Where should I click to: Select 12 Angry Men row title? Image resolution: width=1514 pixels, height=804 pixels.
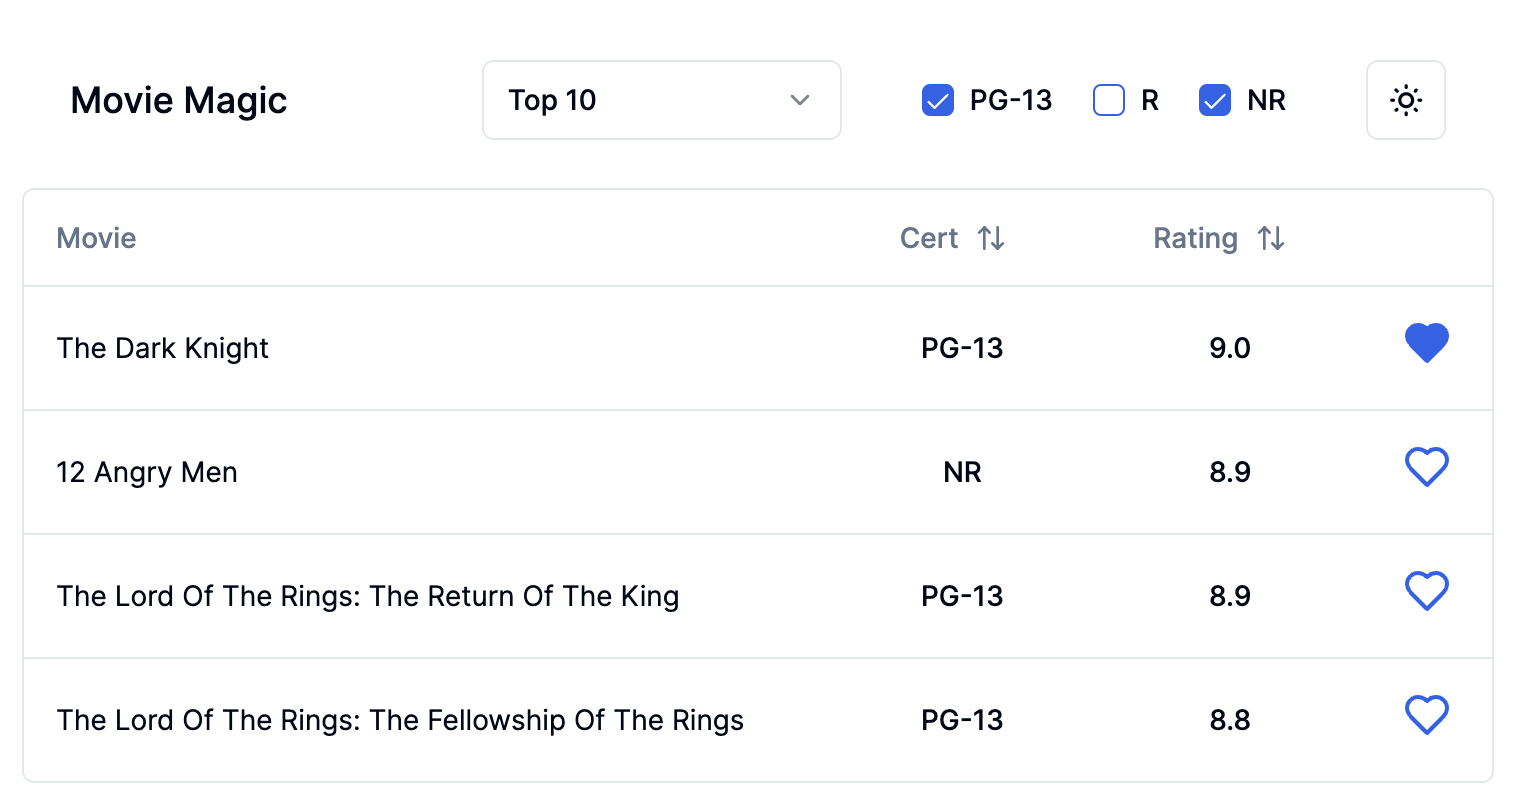(147, 472)
